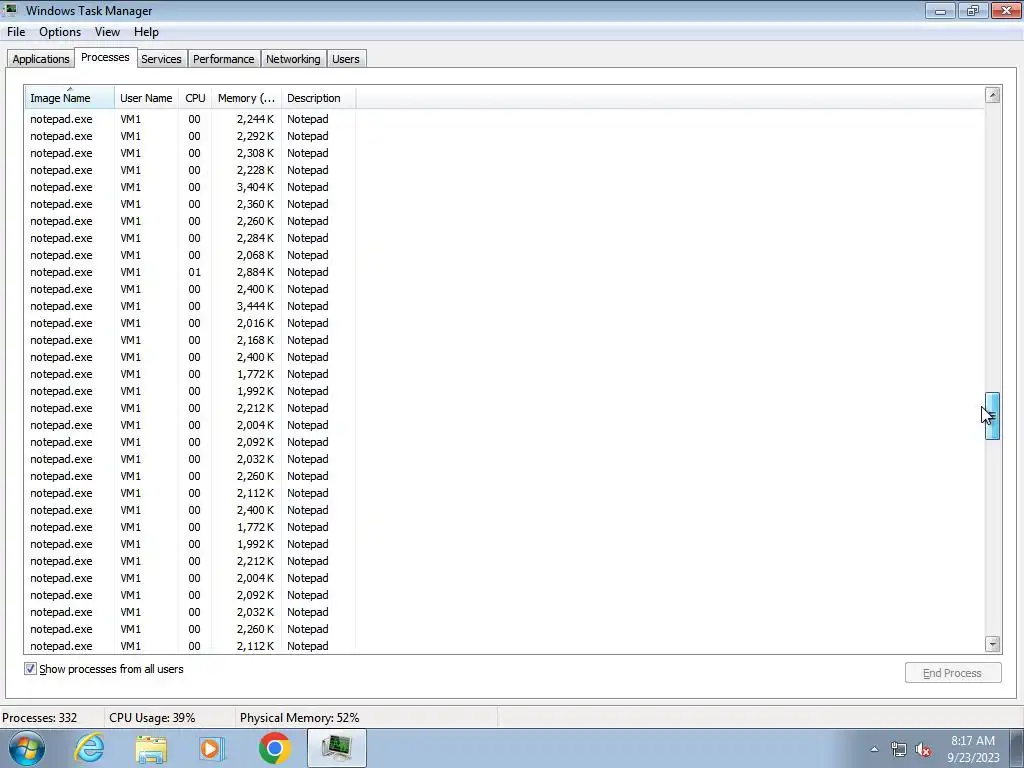The image size is (1024, 768).
Task: Open the Help menu
Action: click(146, 32)
